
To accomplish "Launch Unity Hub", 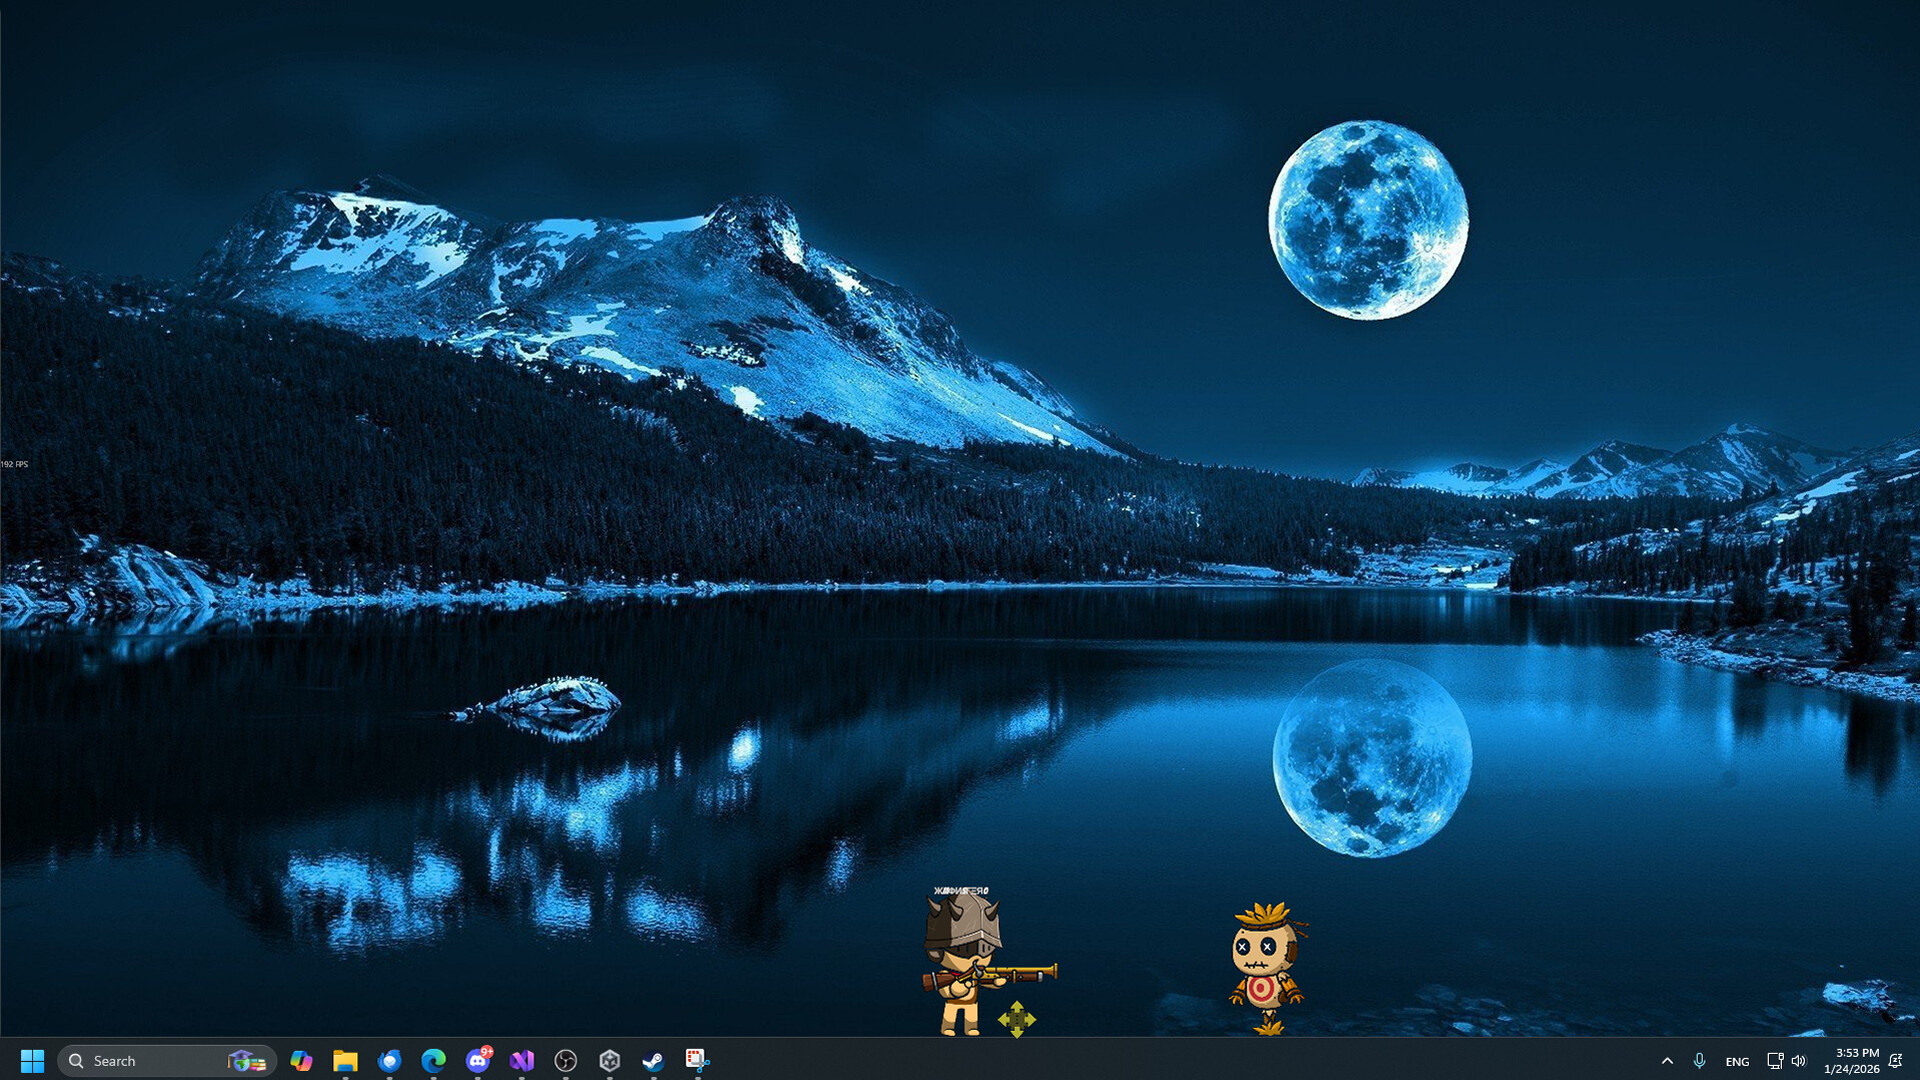I will (x=609, y=1060).
